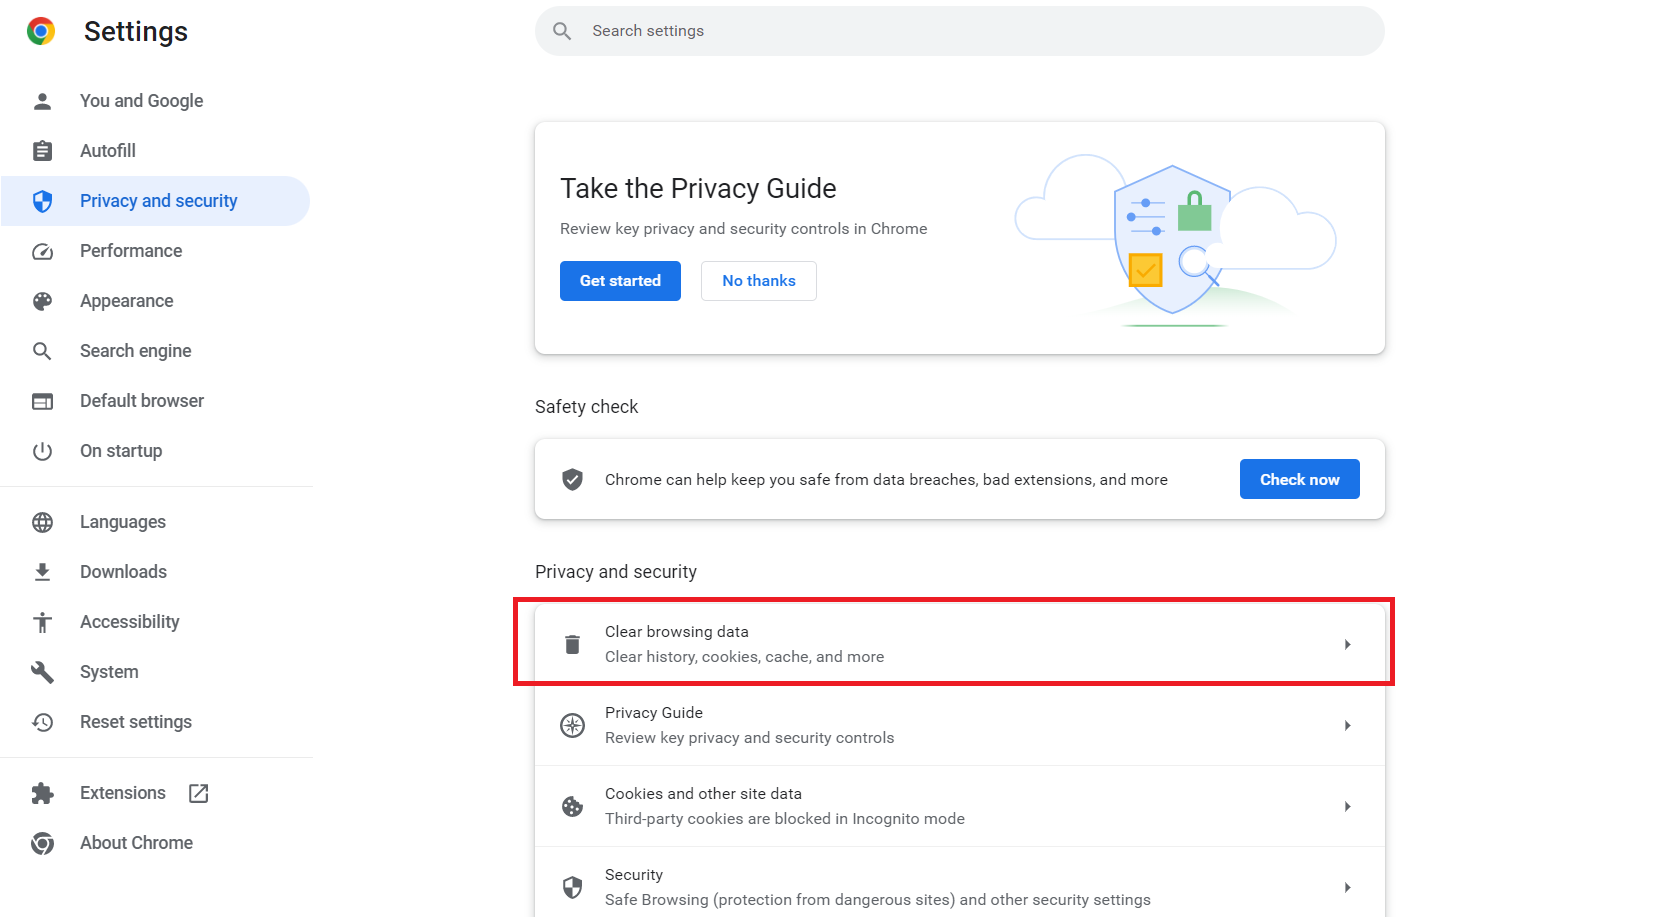Click the Take the Privacy Guide heading
1677x917 pixels.
pos(698,189)
